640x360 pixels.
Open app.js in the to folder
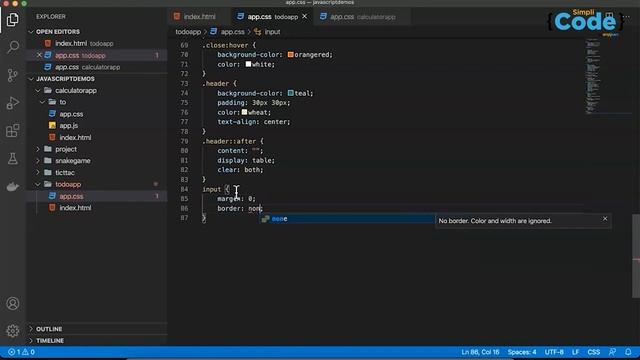pyautogui.click(x=97, y=126)
